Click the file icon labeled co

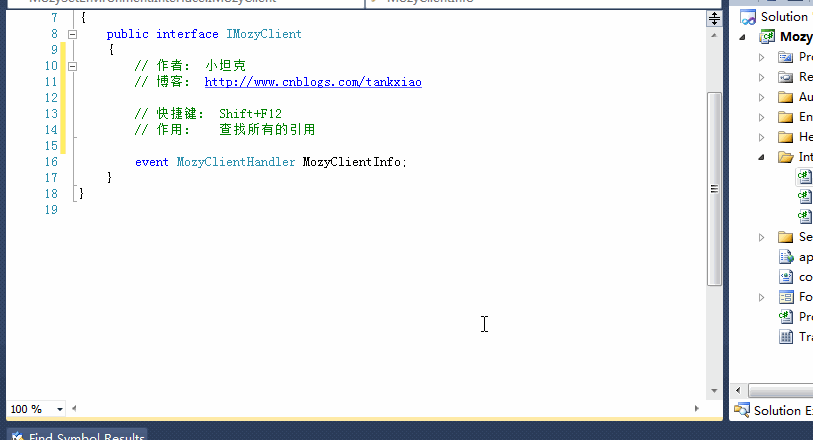[786, 277]
